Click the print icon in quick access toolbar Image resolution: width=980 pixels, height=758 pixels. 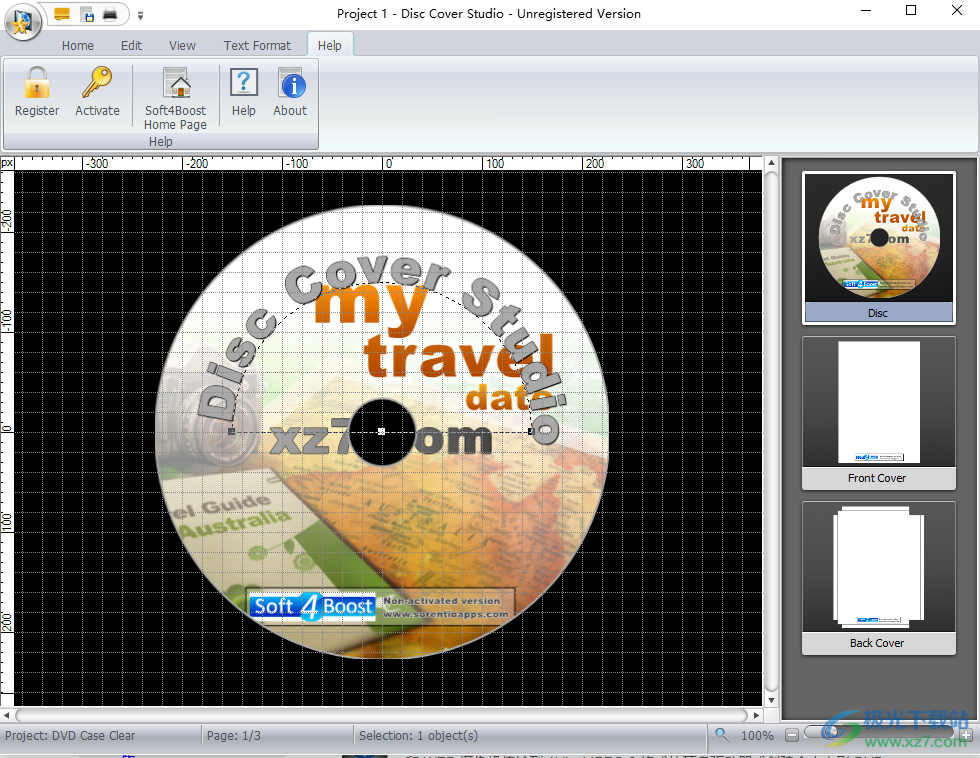(x=110, y=14)
